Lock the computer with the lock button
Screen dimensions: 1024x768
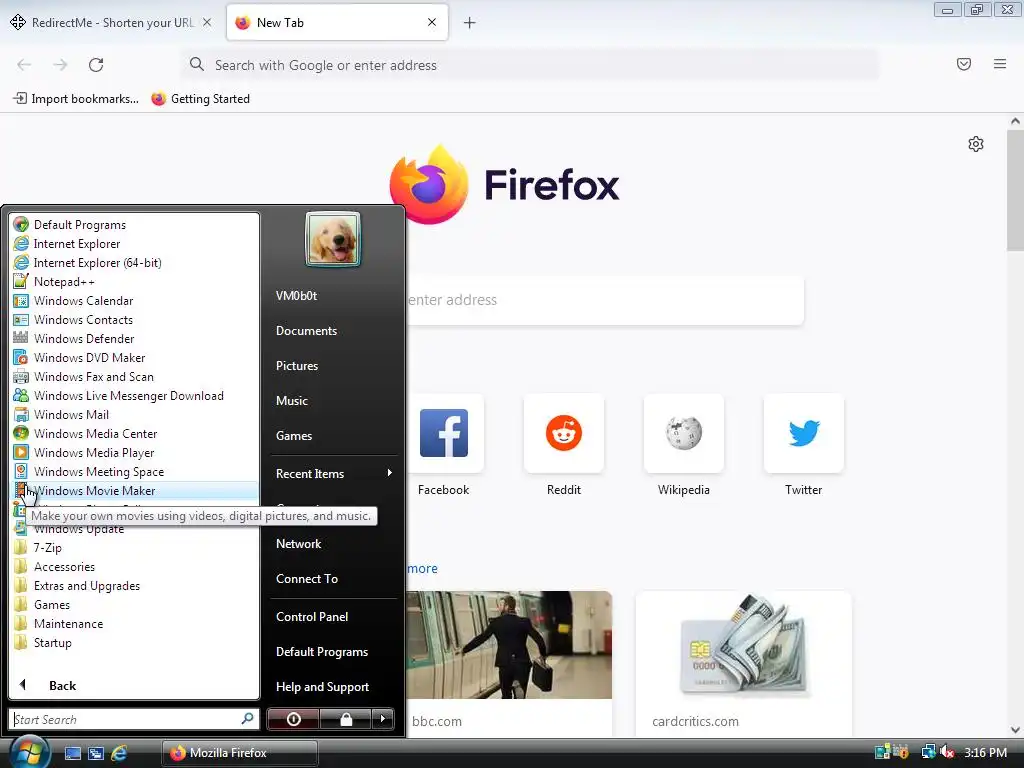click(x=345, y=719)
